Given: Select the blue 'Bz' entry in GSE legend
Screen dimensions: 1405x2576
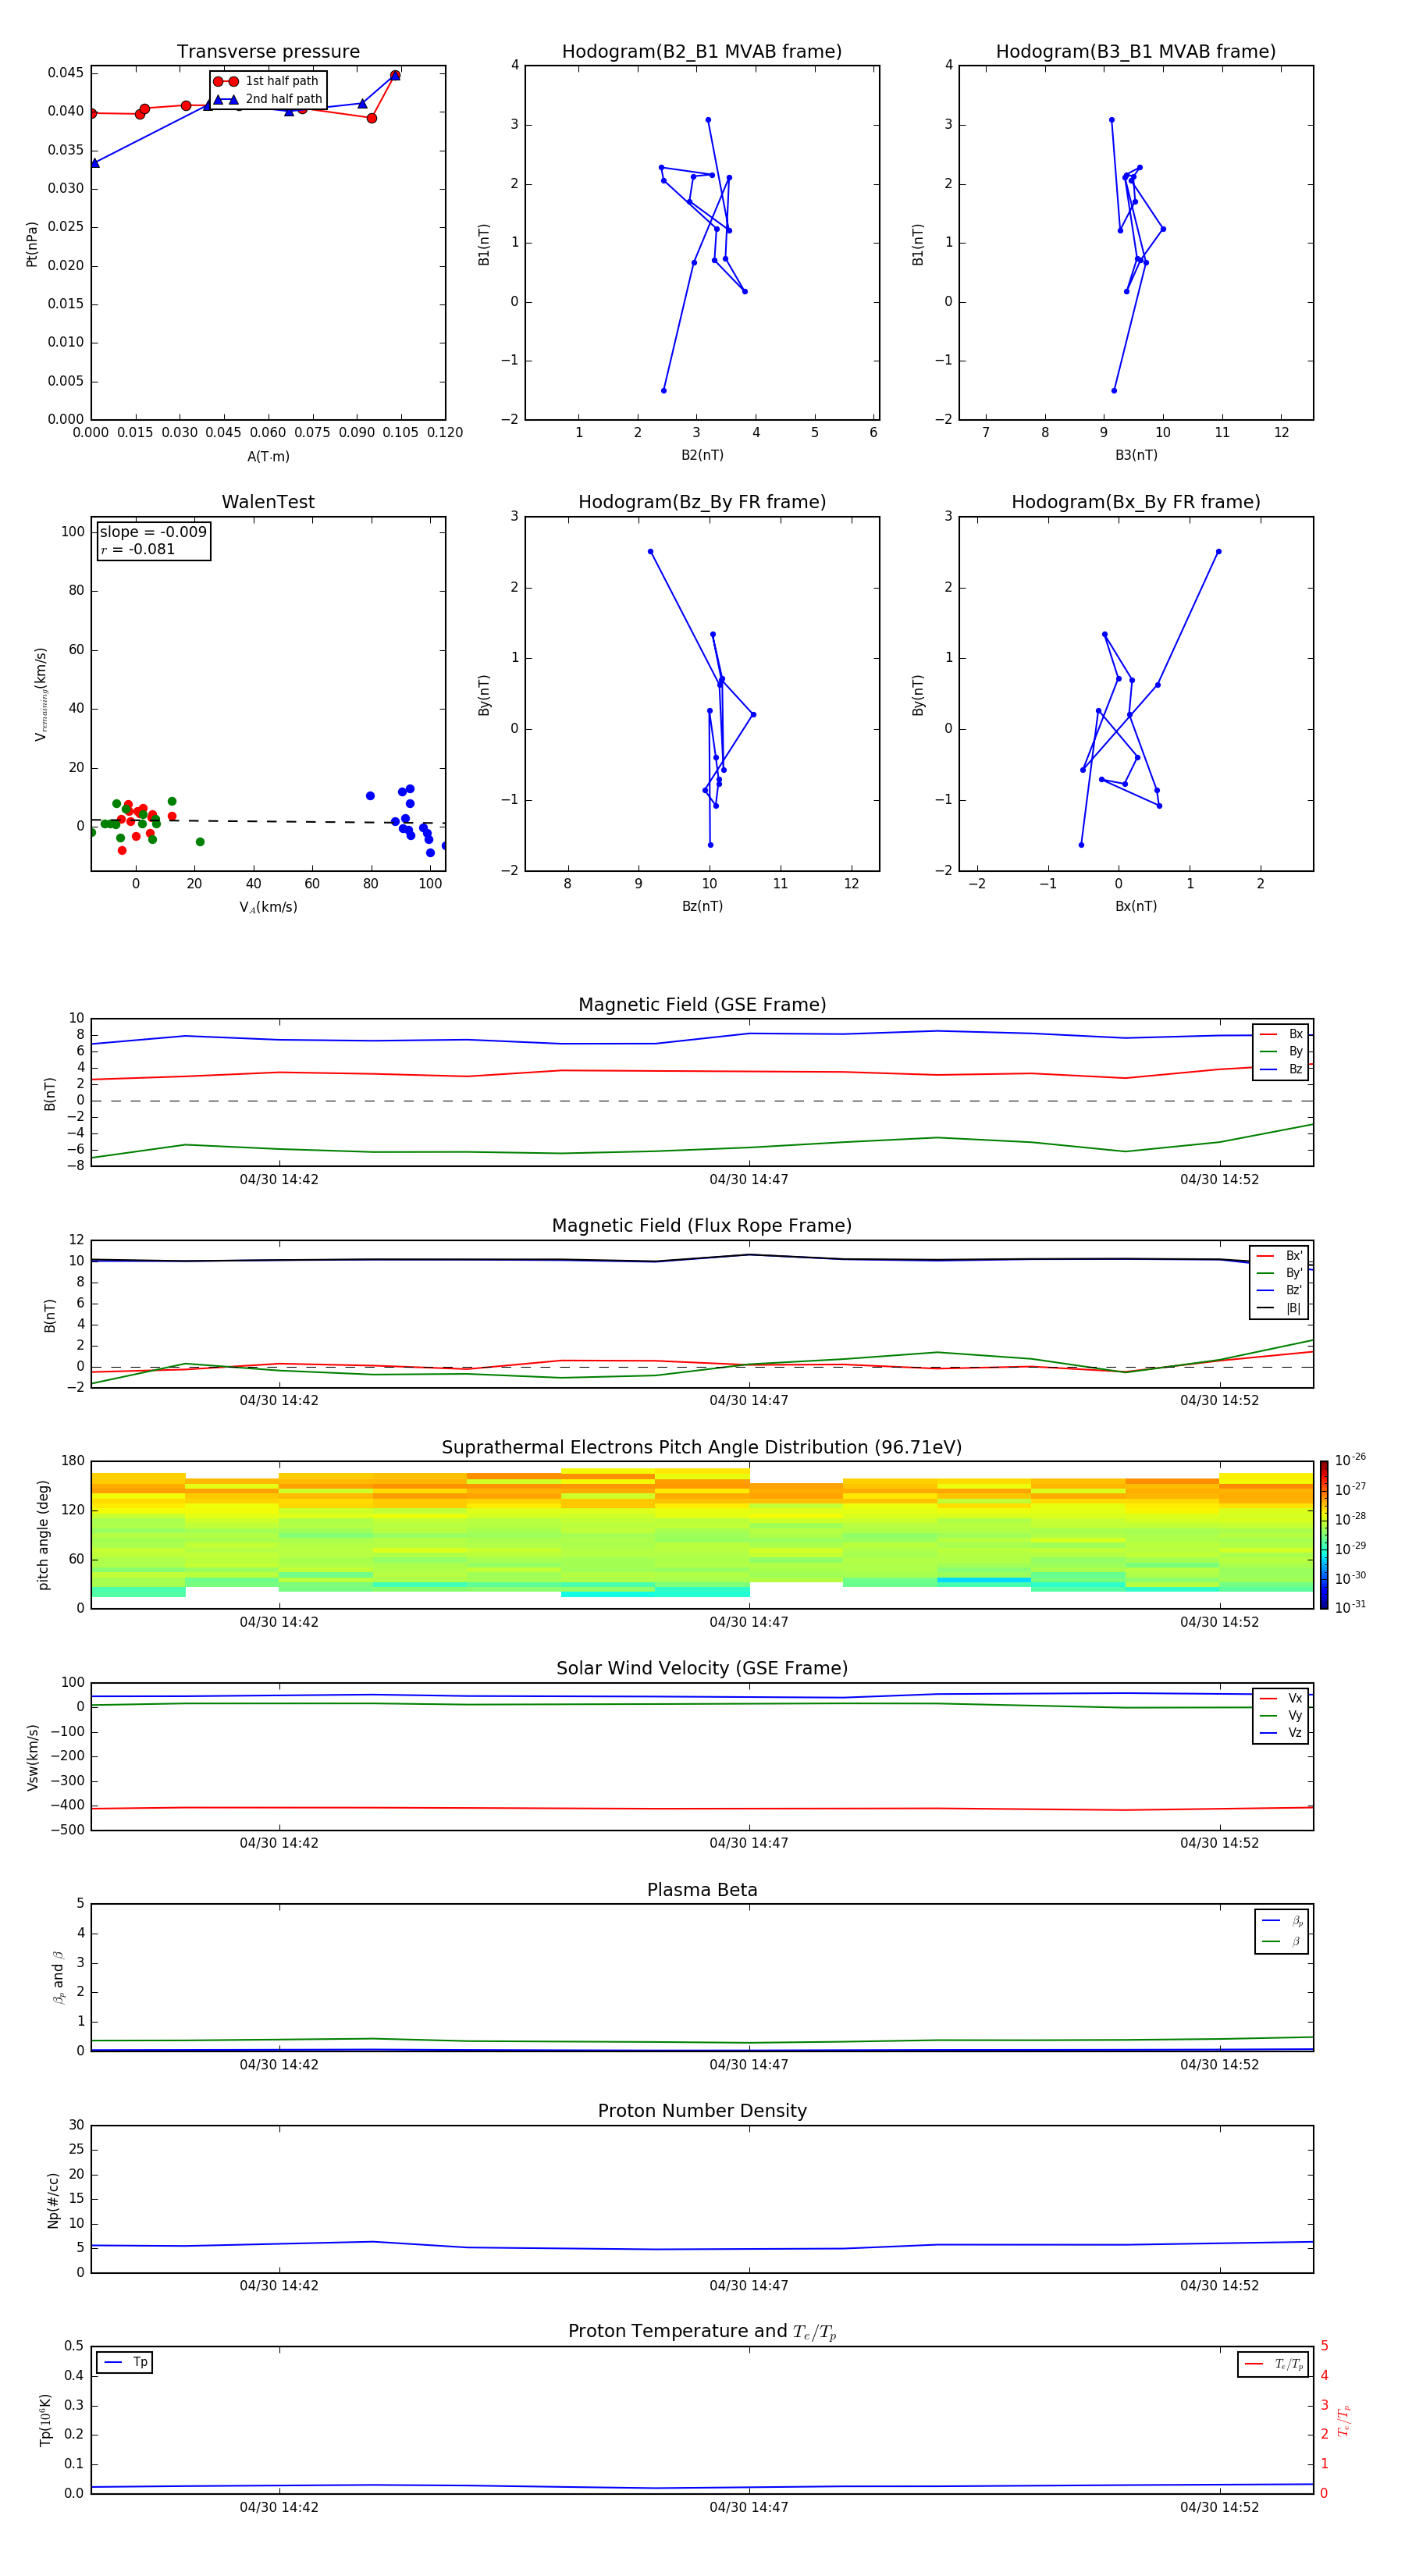Looking at the screenshot, I should point(1281,1069).
